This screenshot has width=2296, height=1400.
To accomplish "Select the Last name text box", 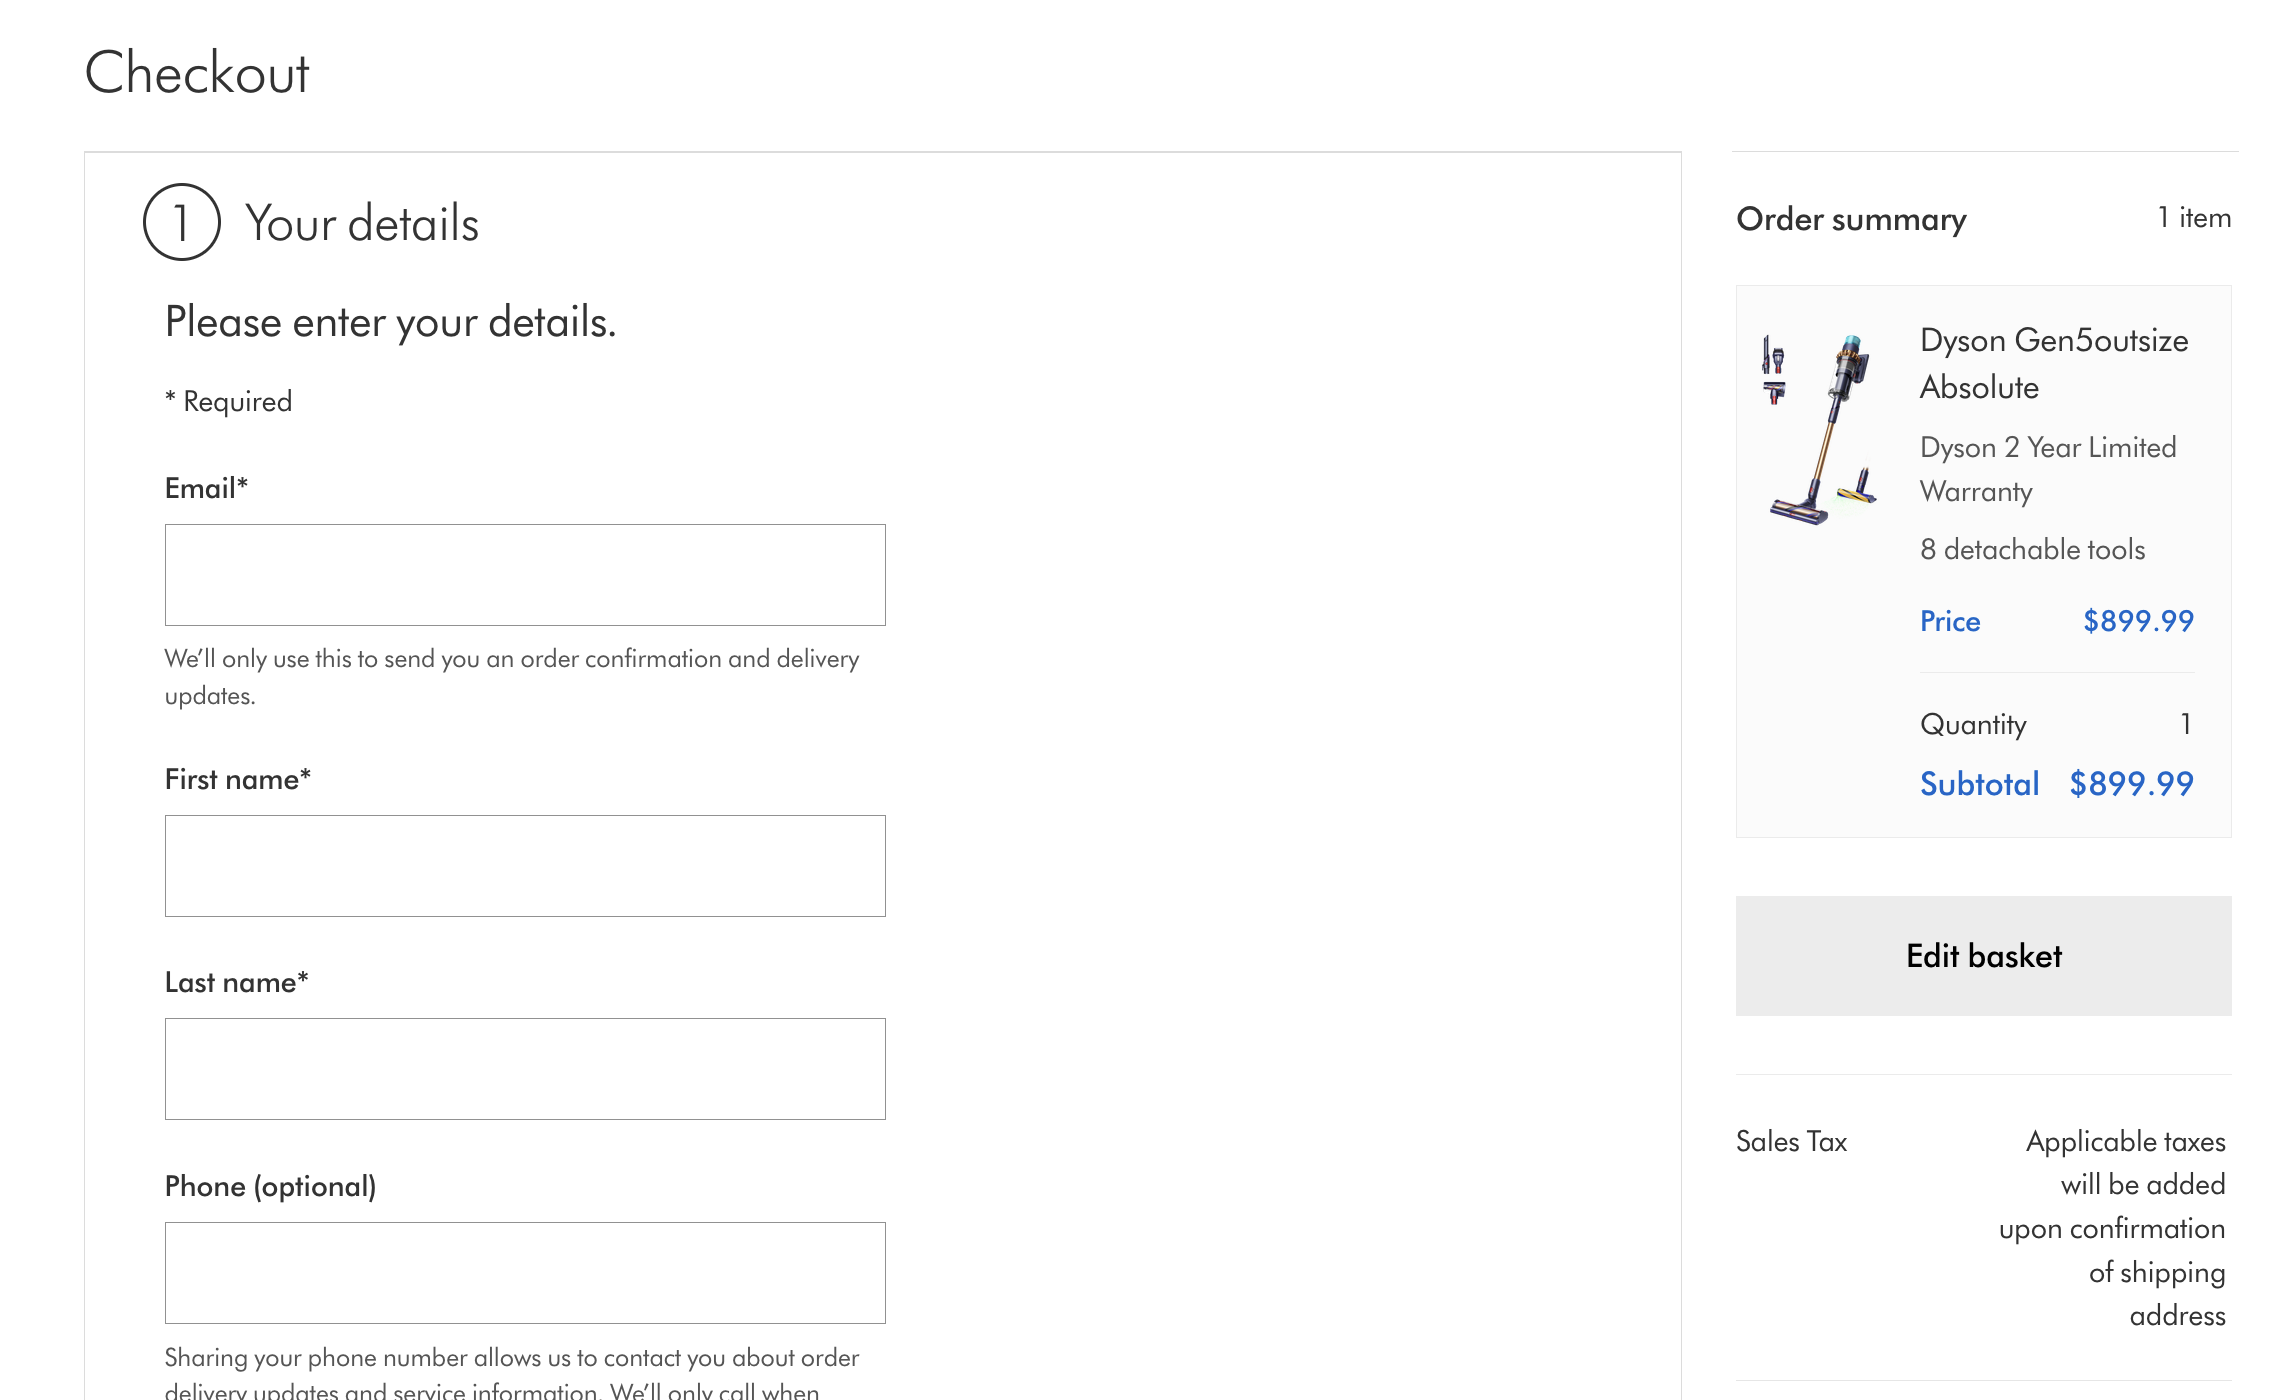I will tap(525, 1069).
